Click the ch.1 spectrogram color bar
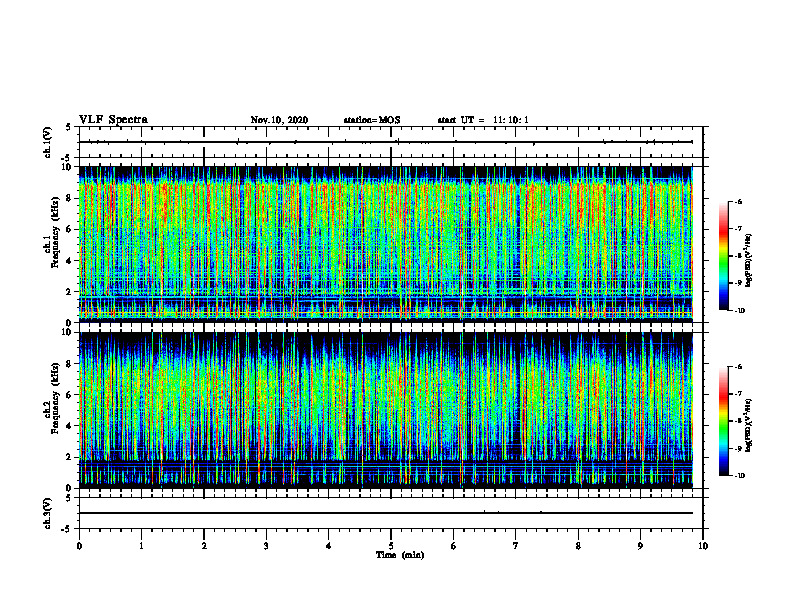 point(723,256)
